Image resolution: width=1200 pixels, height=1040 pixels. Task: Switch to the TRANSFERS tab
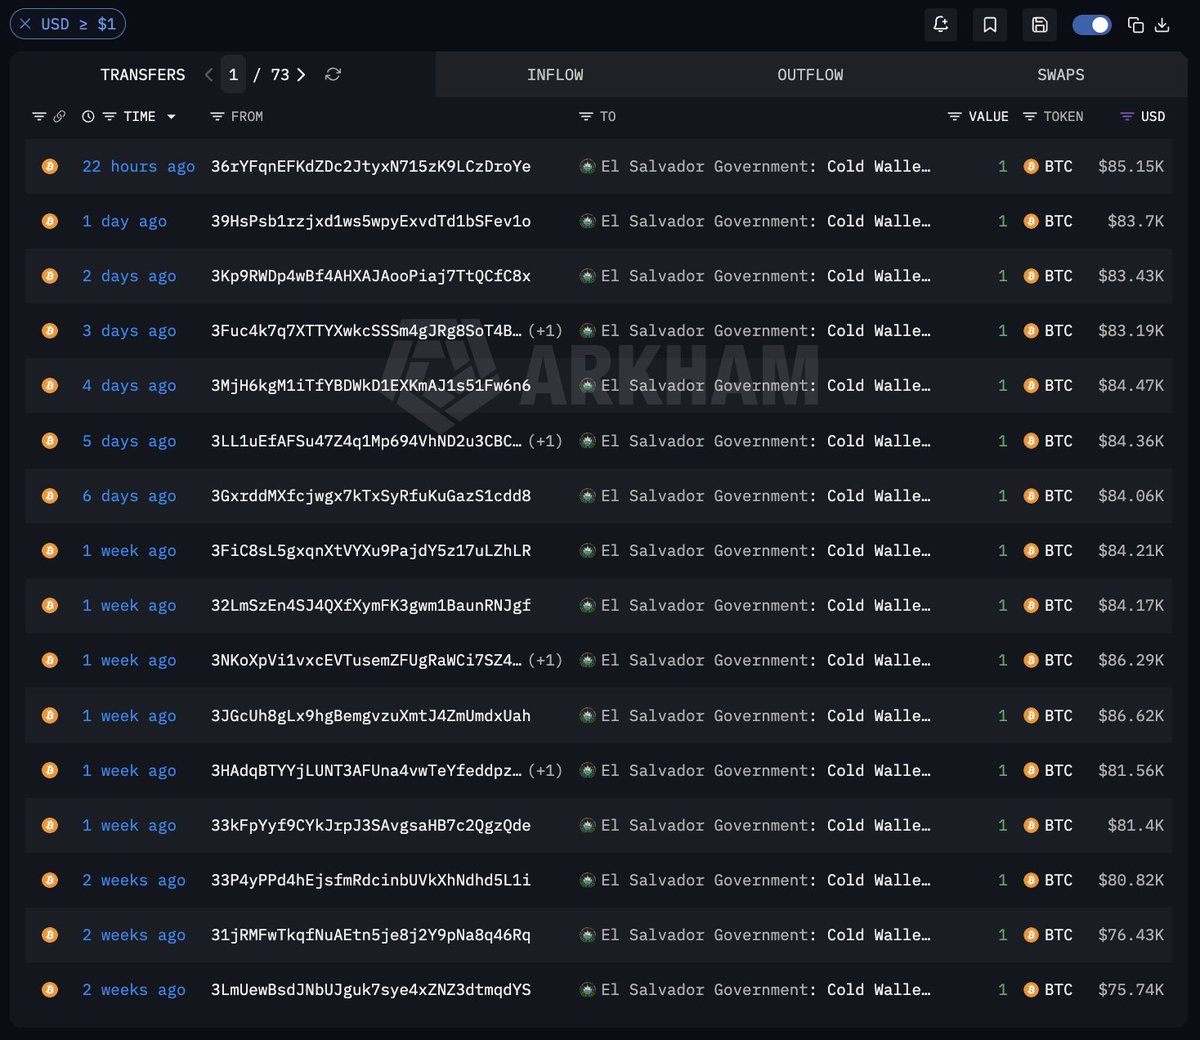(x=143, y=75)
